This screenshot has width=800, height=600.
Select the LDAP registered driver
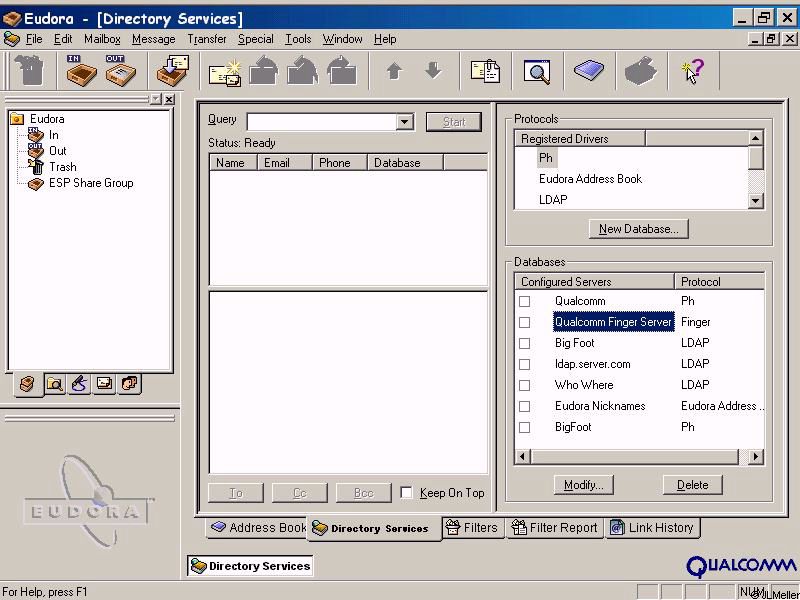pos(553,199)
